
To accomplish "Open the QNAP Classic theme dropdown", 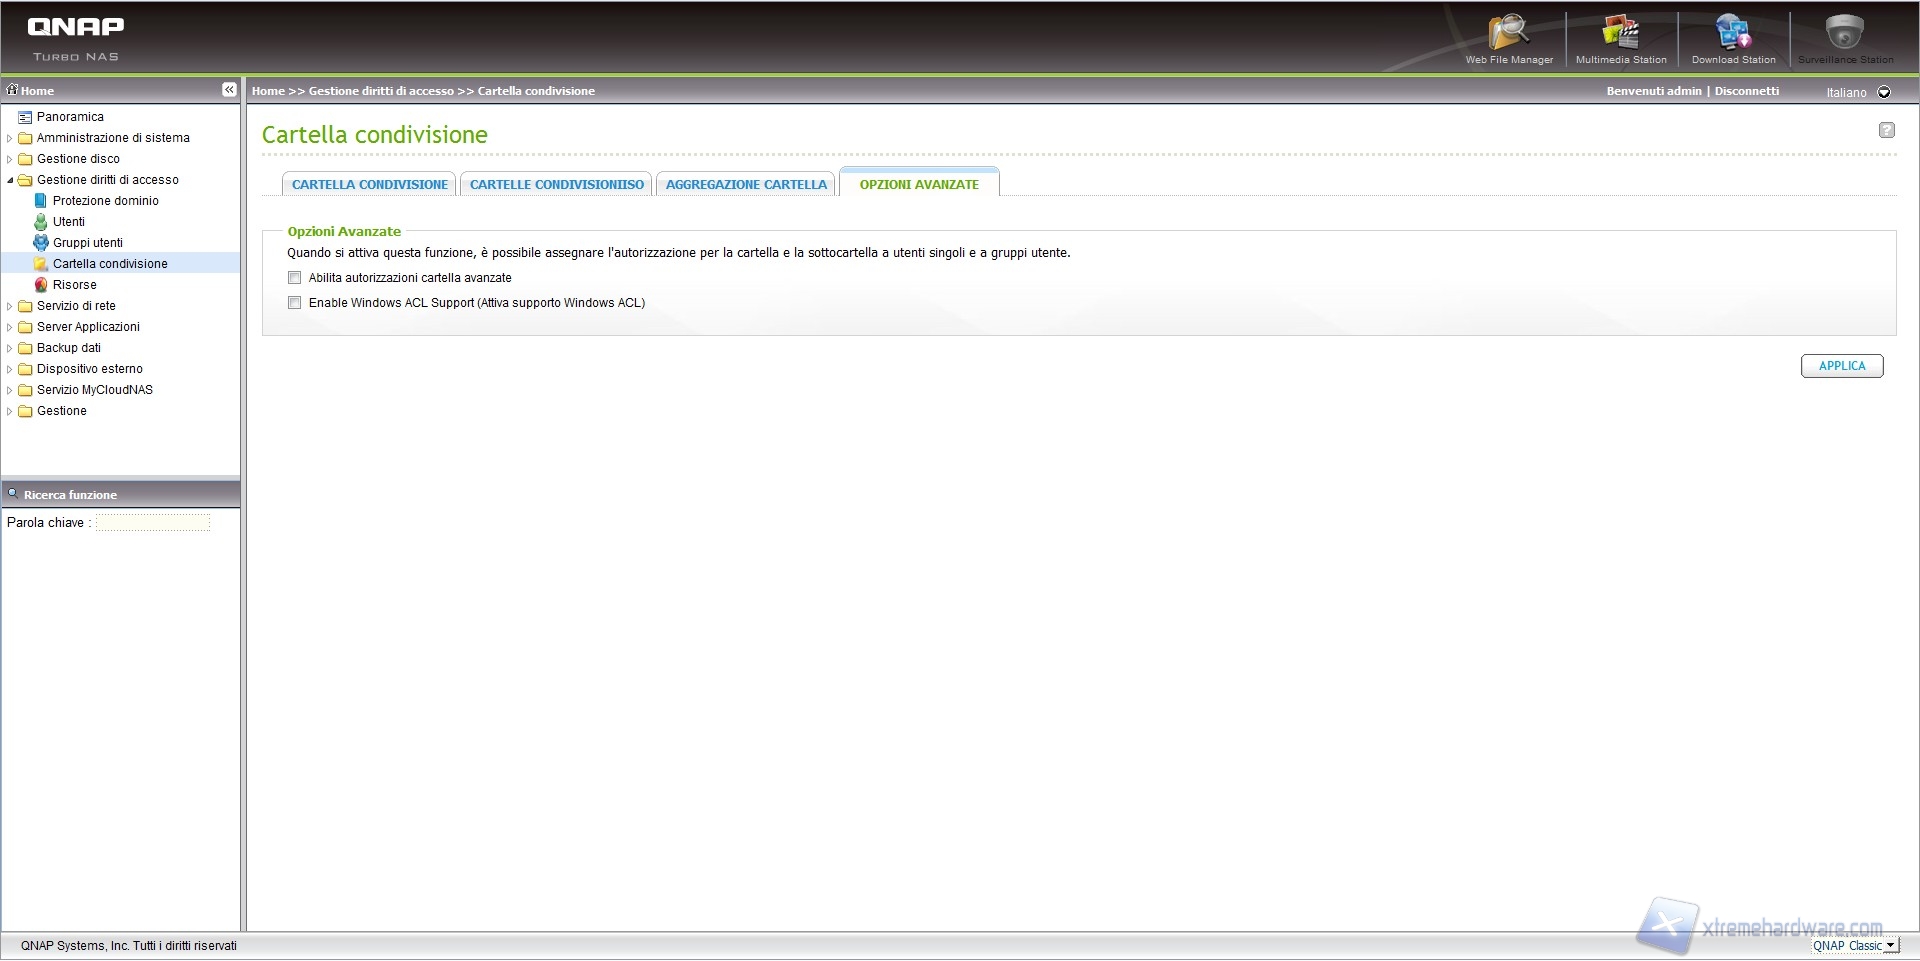I will pos(1889,945).
